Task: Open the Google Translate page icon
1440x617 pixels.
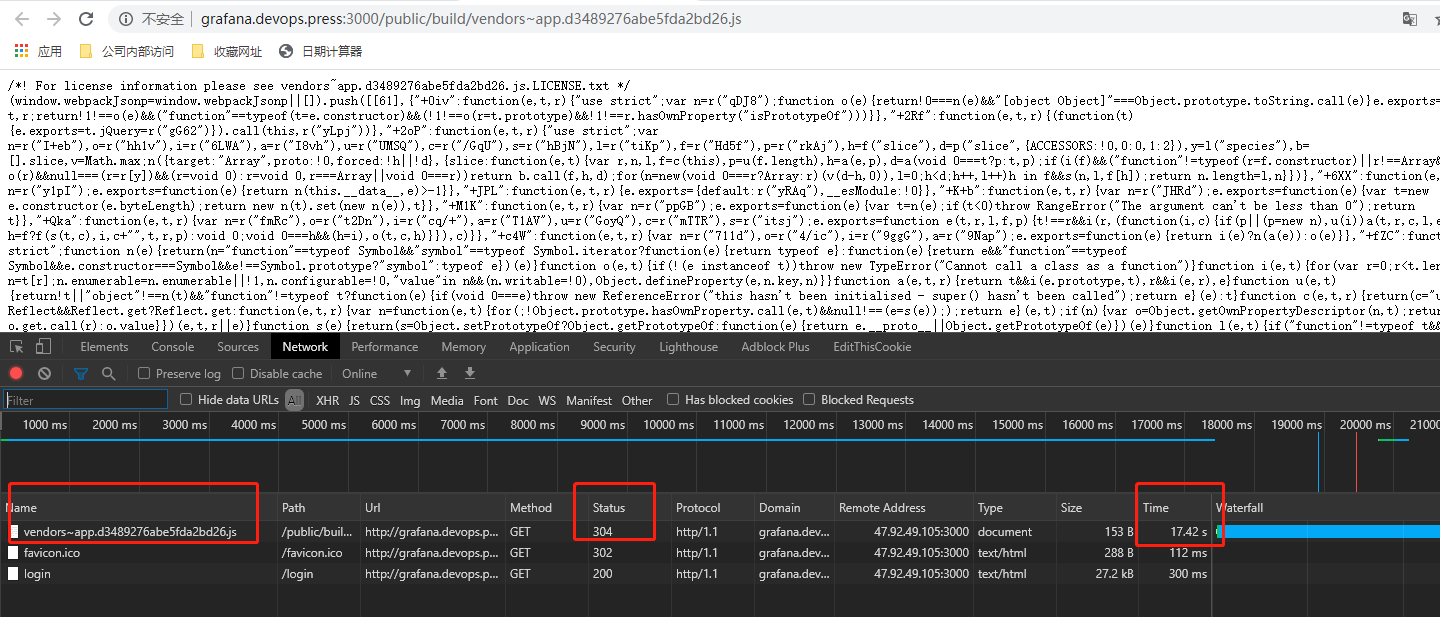Action: click(1410, 18)
